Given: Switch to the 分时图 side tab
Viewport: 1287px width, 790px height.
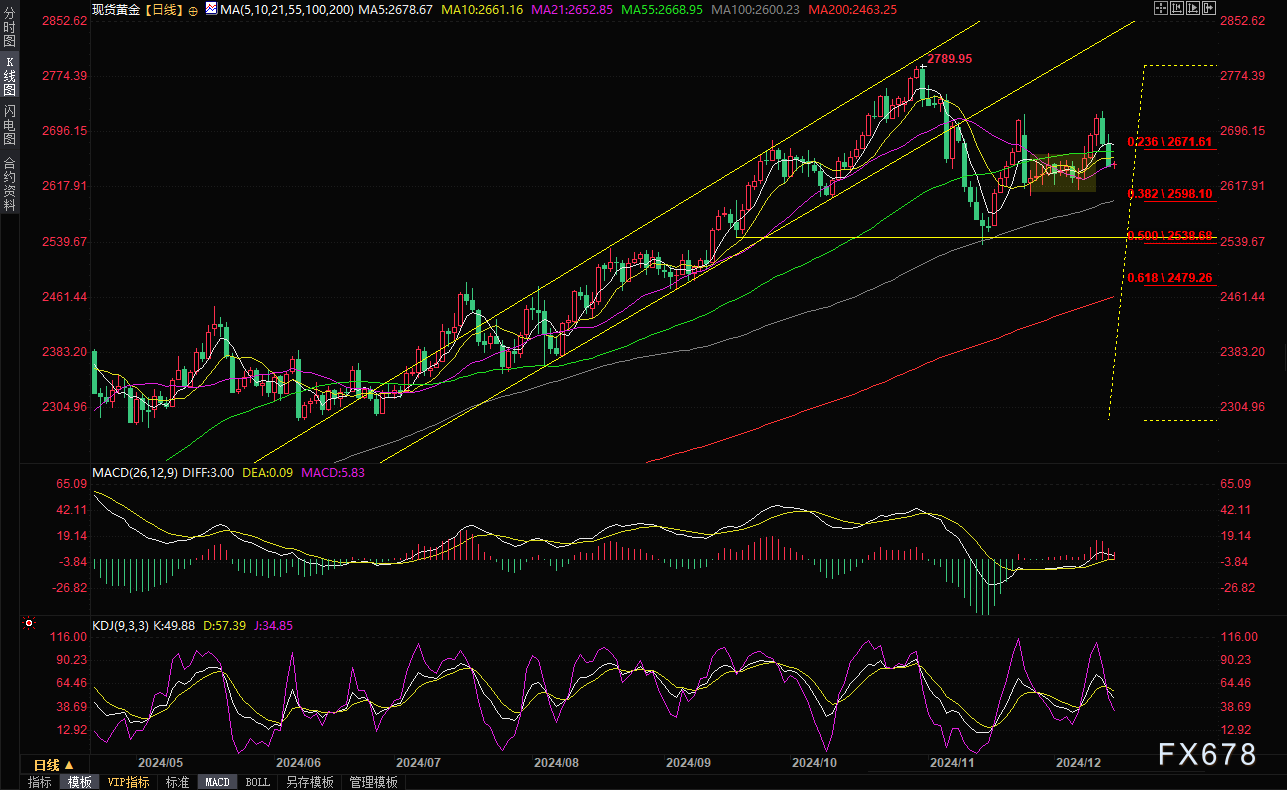Looking at the screenshot, I should pyautogui.click(x=10, y=31).
